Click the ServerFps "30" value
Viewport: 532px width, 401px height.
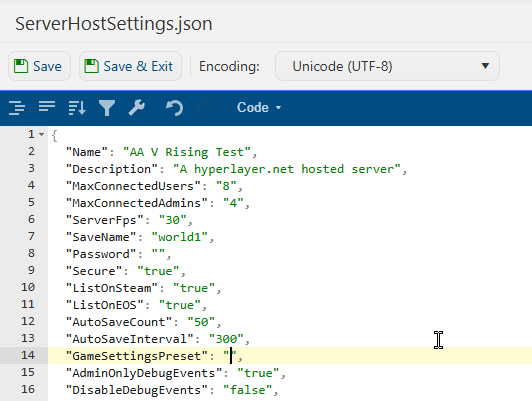pos(173,220)
